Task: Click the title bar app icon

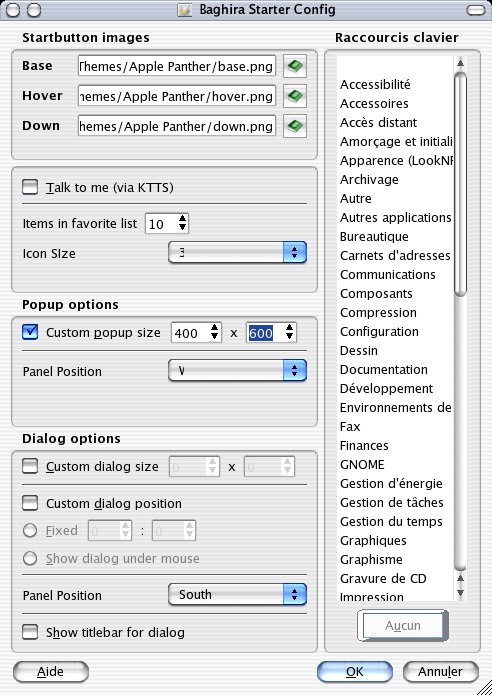Action: [x=184, y=10]
